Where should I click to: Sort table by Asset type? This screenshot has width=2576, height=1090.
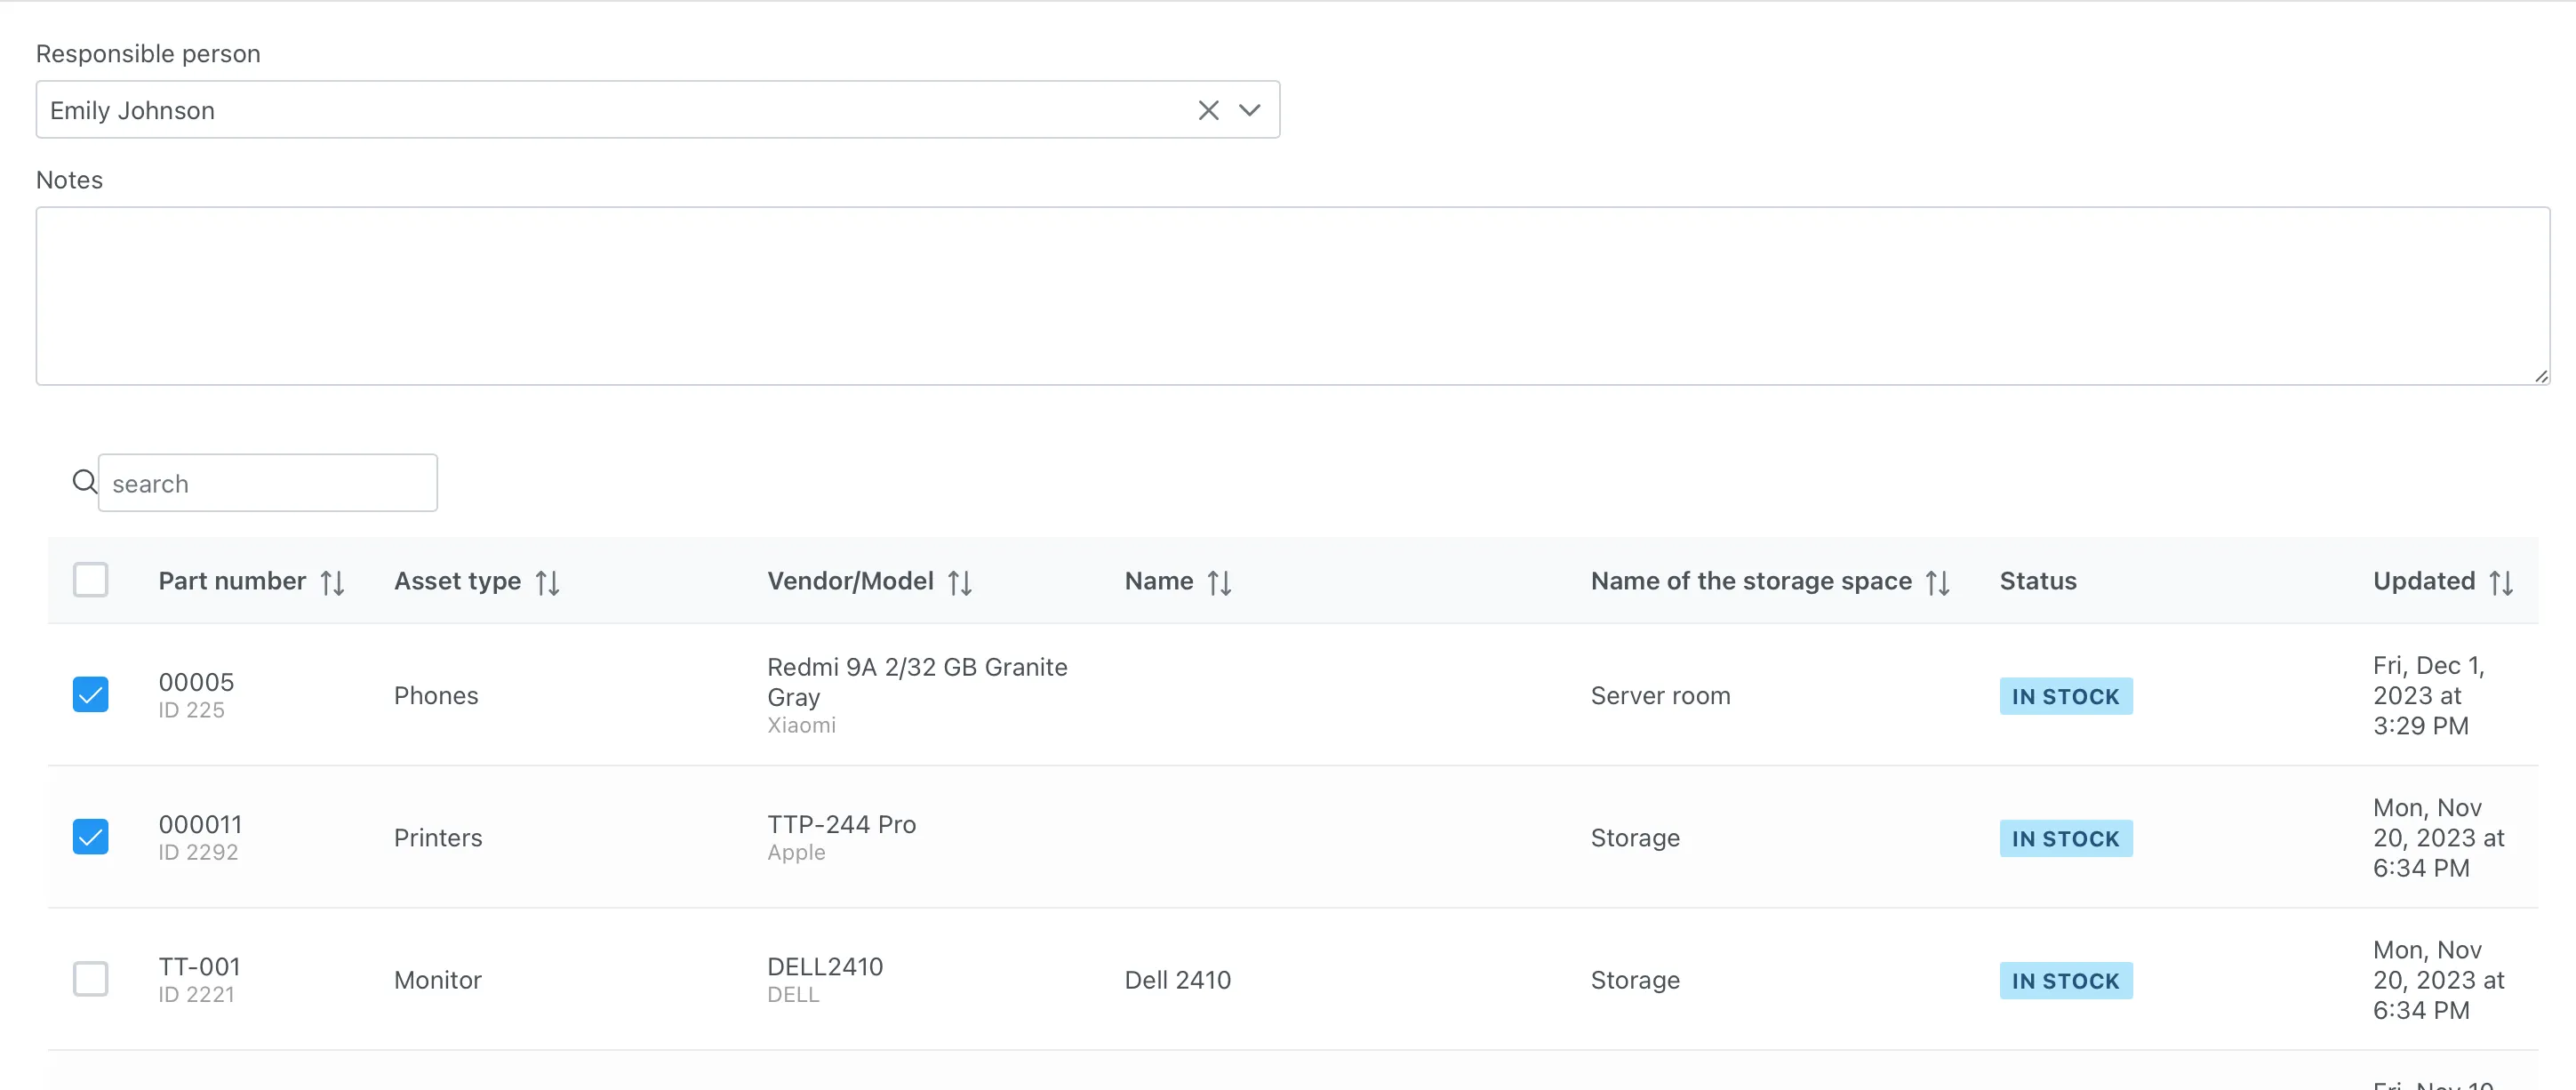547,582
